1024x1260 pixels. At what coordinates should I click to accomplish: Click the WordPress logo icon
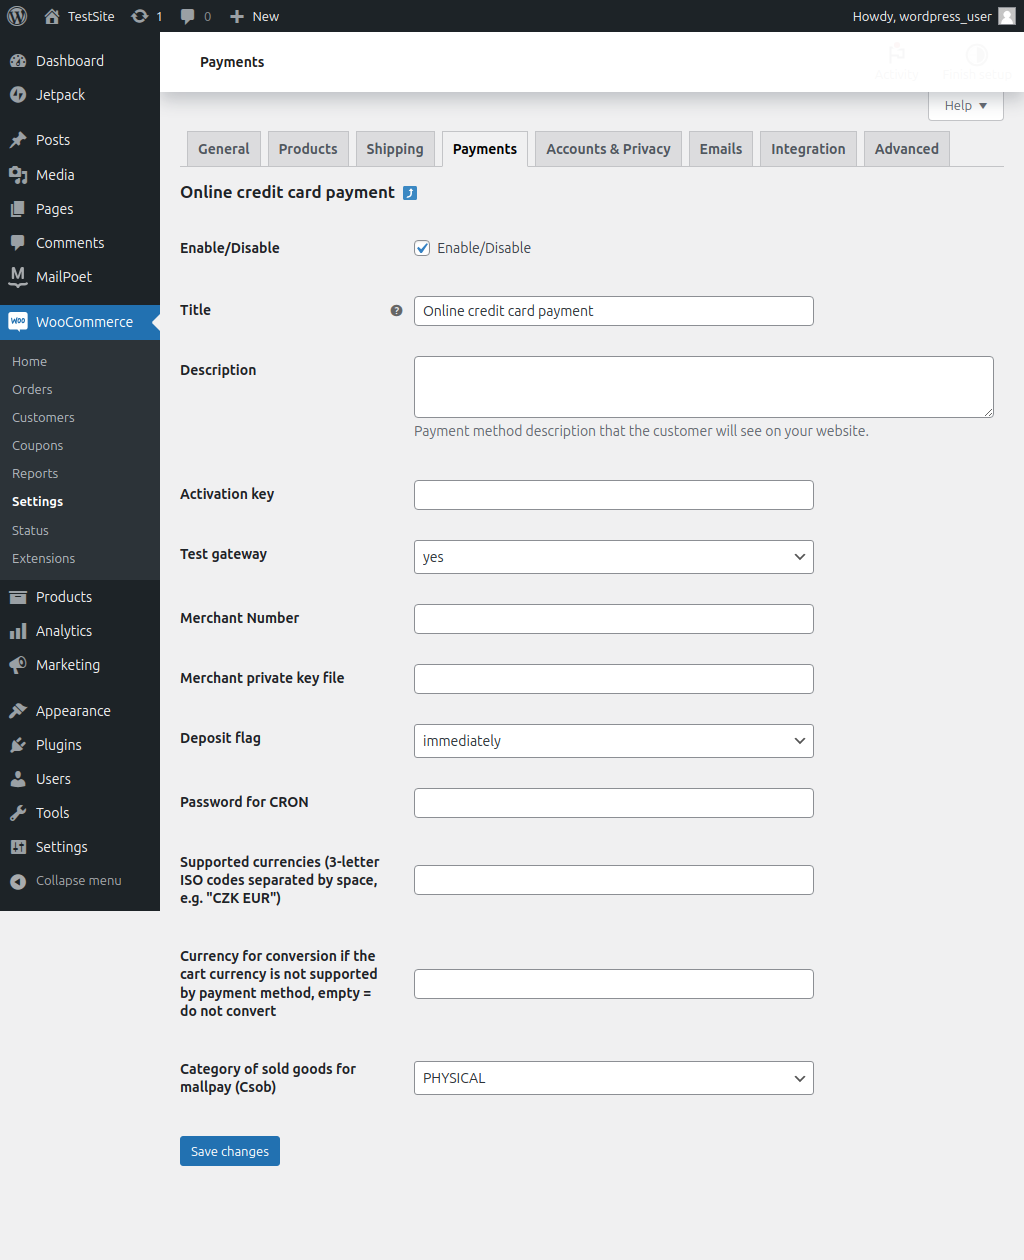(17, 16)
